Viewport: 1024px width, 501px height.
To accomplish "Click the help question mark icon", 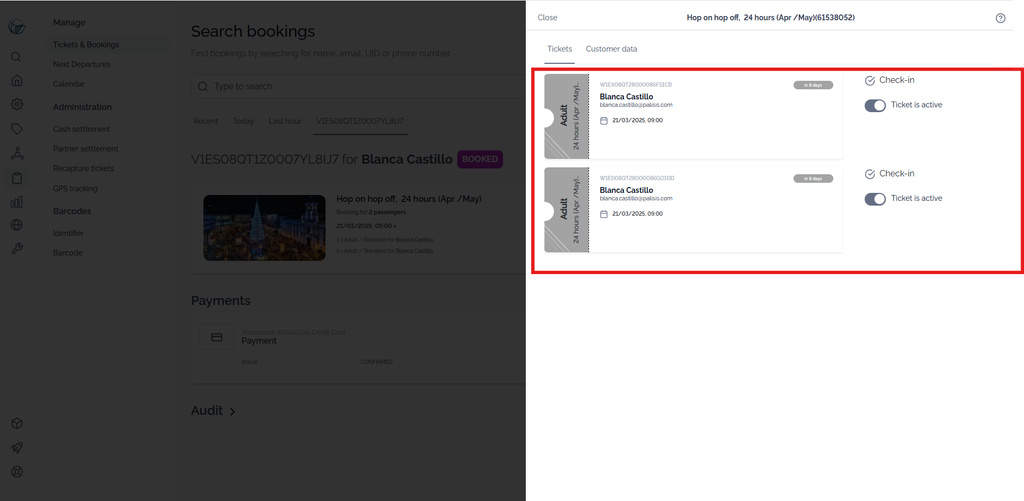I will coord(1000,18).
